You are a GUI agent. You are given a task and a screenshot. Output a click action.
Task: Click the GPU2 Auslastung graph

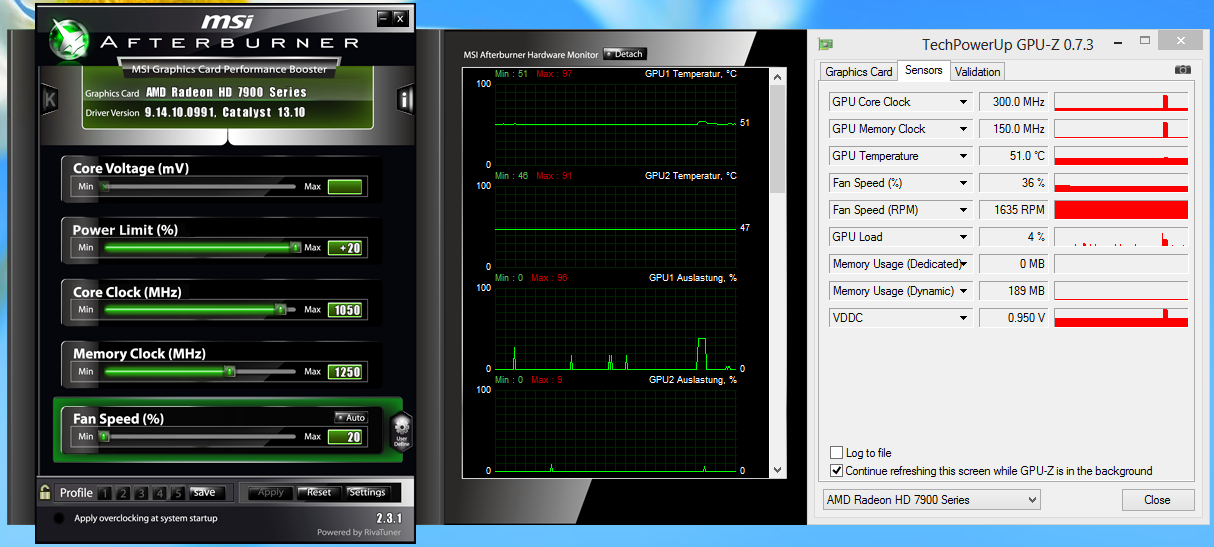[x=615, y=430]
